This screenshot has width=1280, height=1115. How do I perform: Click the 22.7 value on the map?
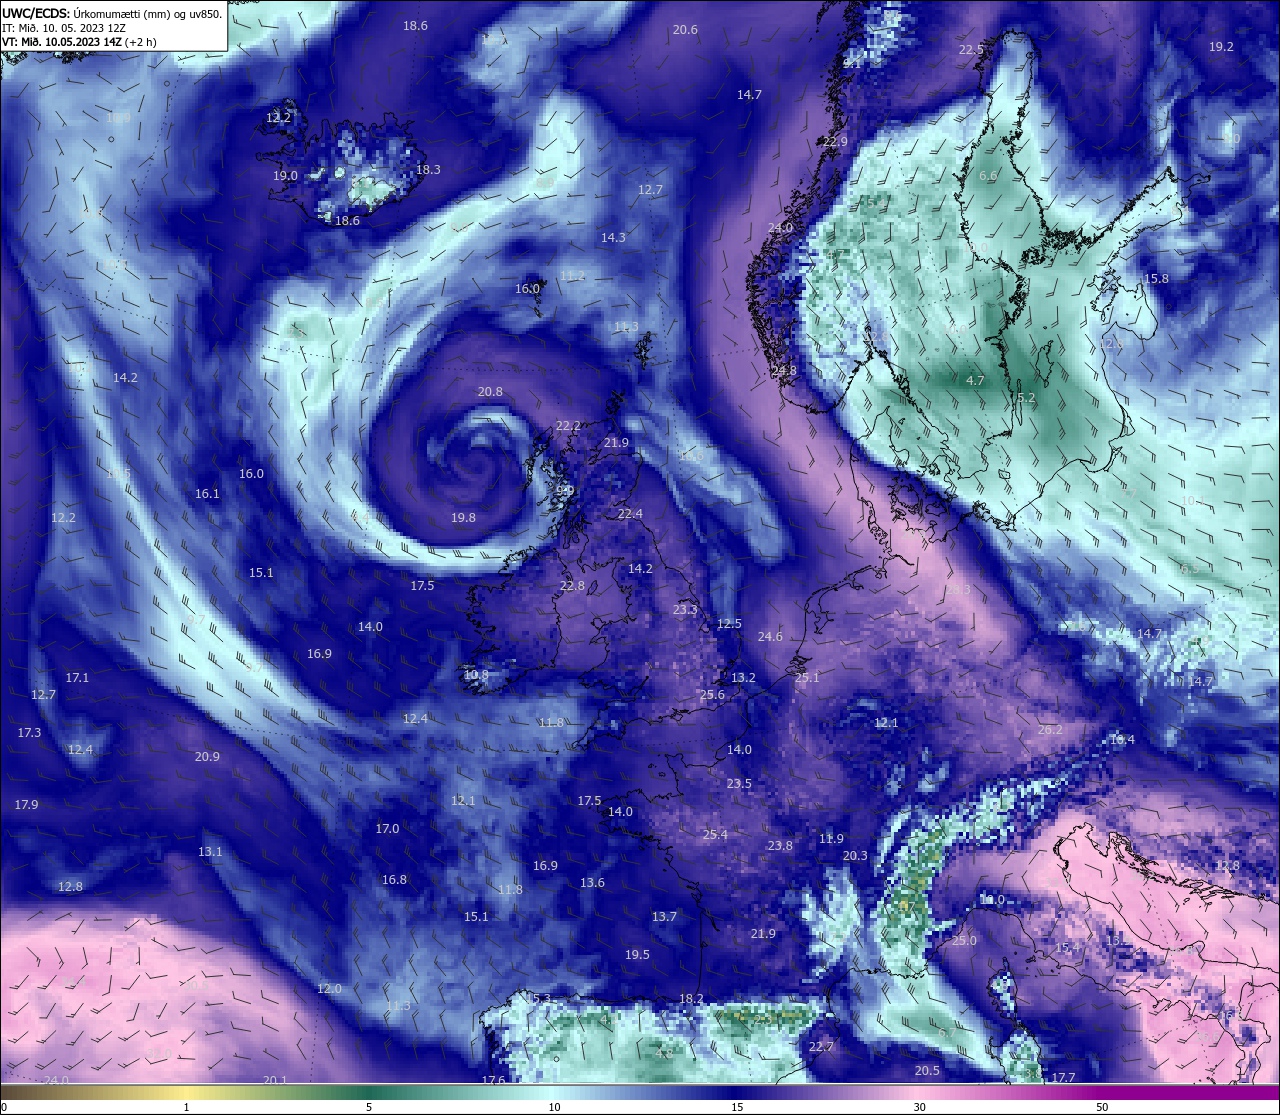821,1047
